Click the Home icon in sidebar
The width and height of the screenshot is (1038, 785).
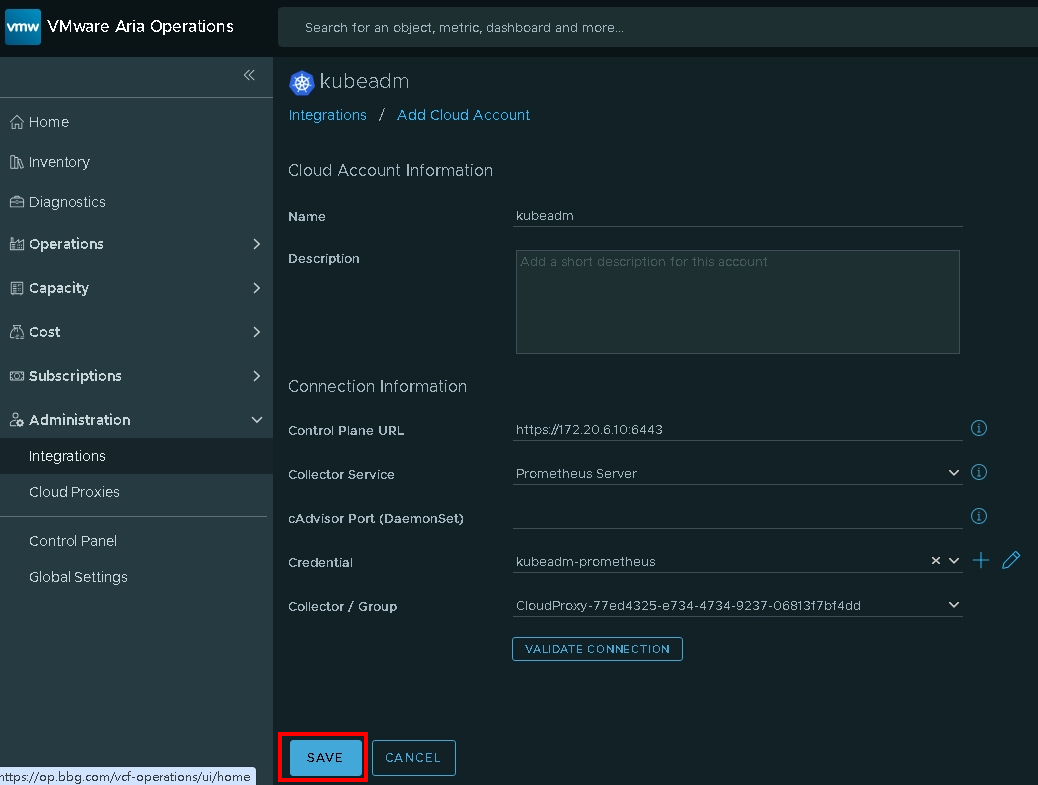17,122
